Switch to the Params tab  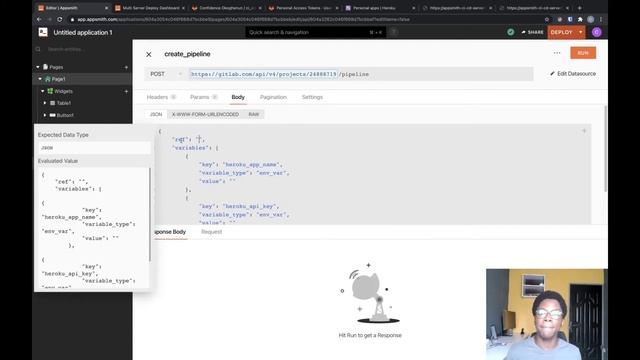(203, 97)
